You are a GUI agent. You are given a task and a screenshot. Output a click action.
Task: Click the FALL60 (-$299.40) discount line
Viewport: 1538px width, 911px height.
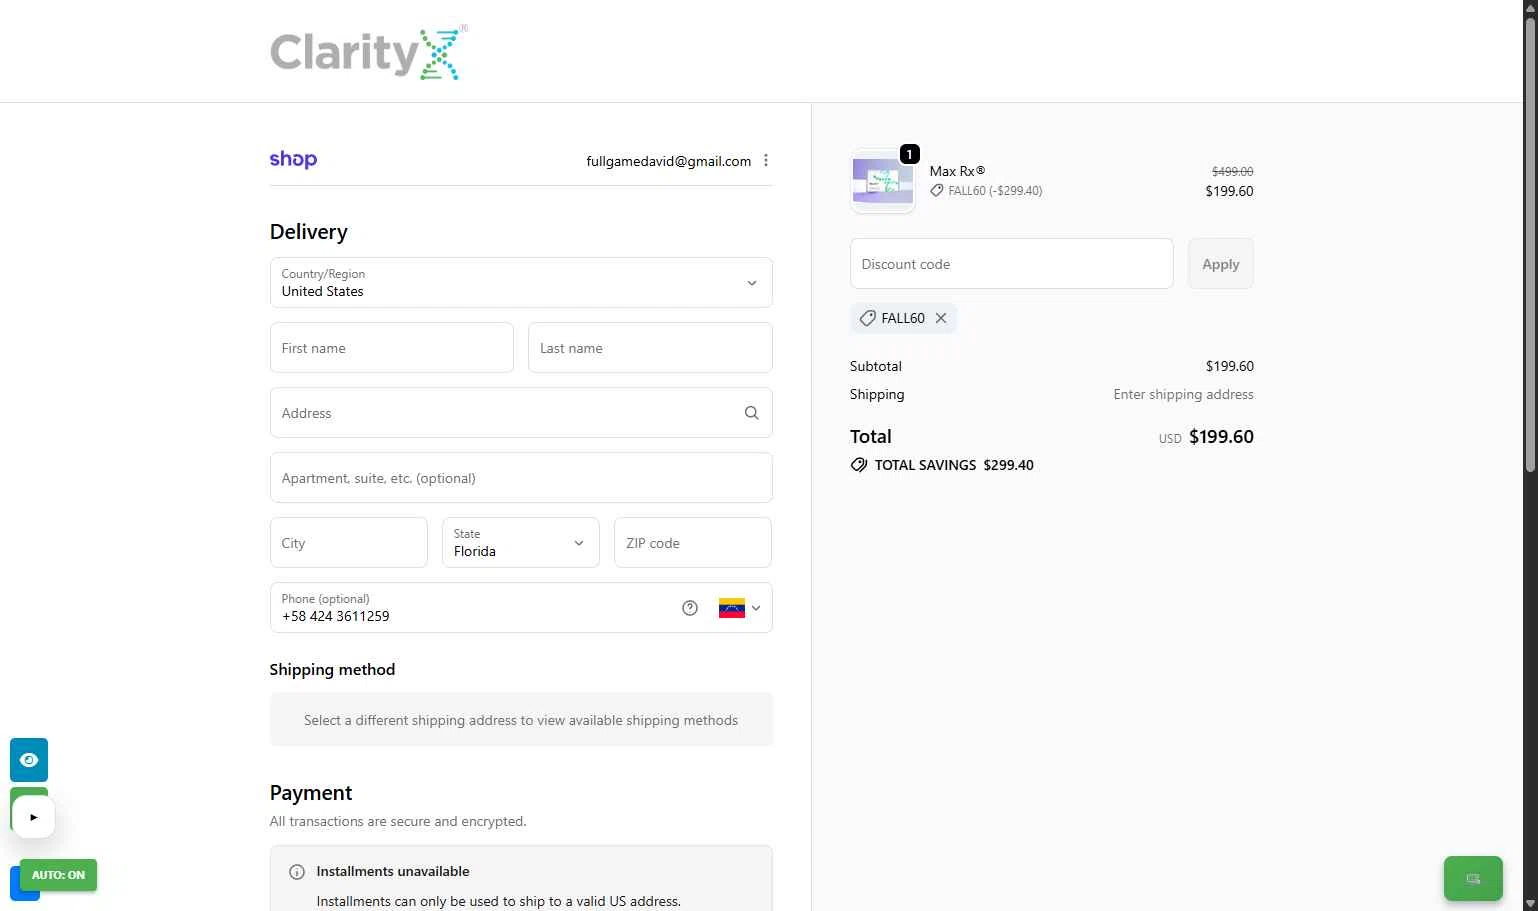coord(987,191)
